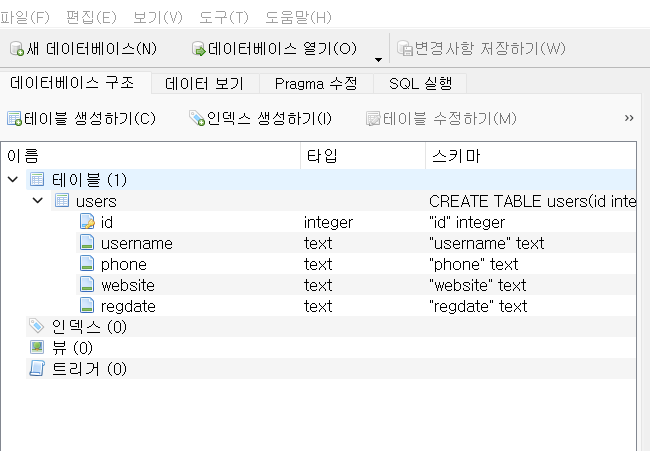Select the id field name
Image resolution: width=650 pixels, height=451 pixels.
point(107,222)
